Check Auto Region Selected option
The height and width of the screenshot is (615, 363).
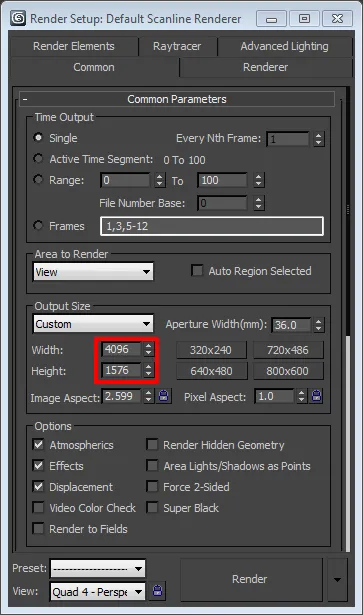[x=197, y=271]
